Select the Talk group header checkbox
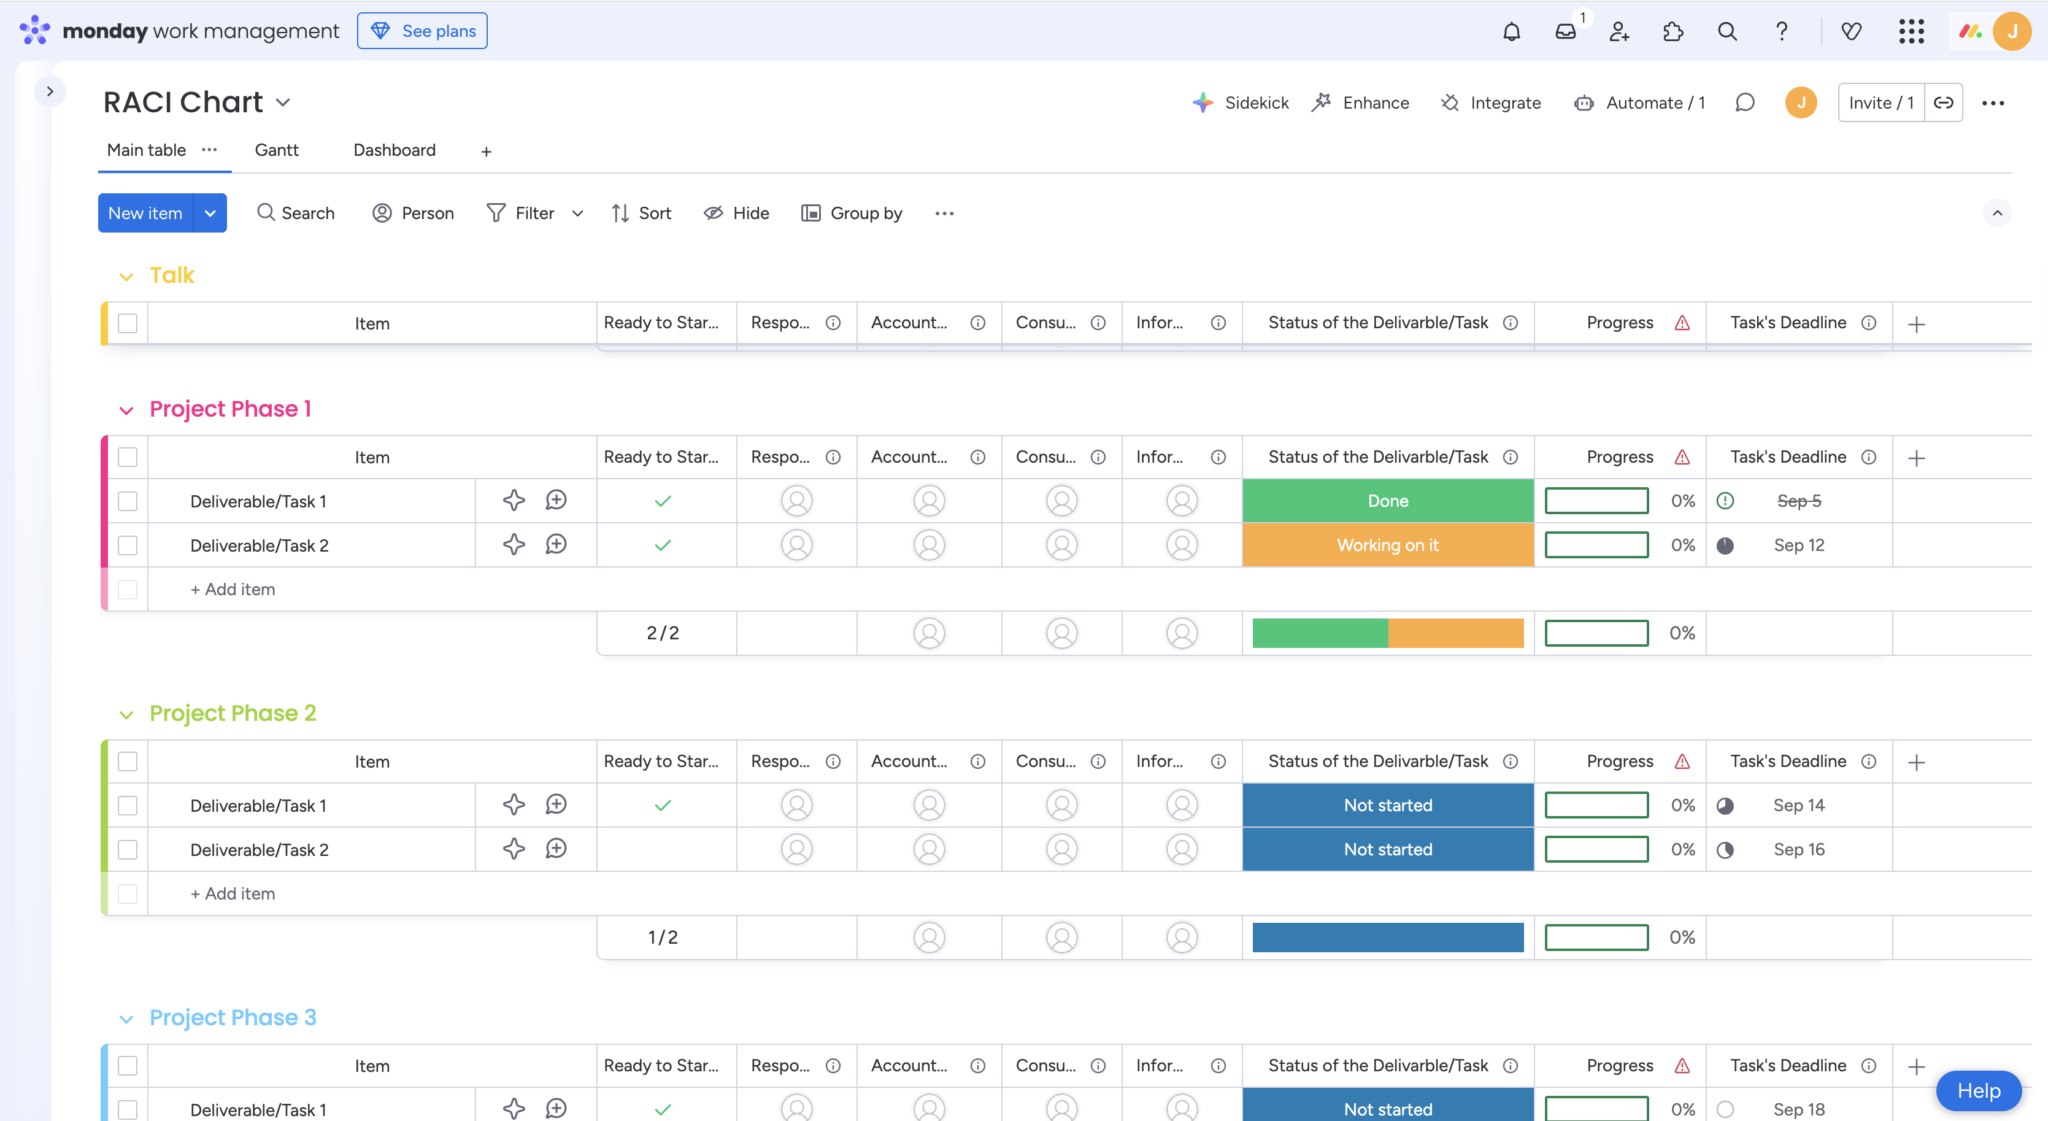 click(128, 322)
